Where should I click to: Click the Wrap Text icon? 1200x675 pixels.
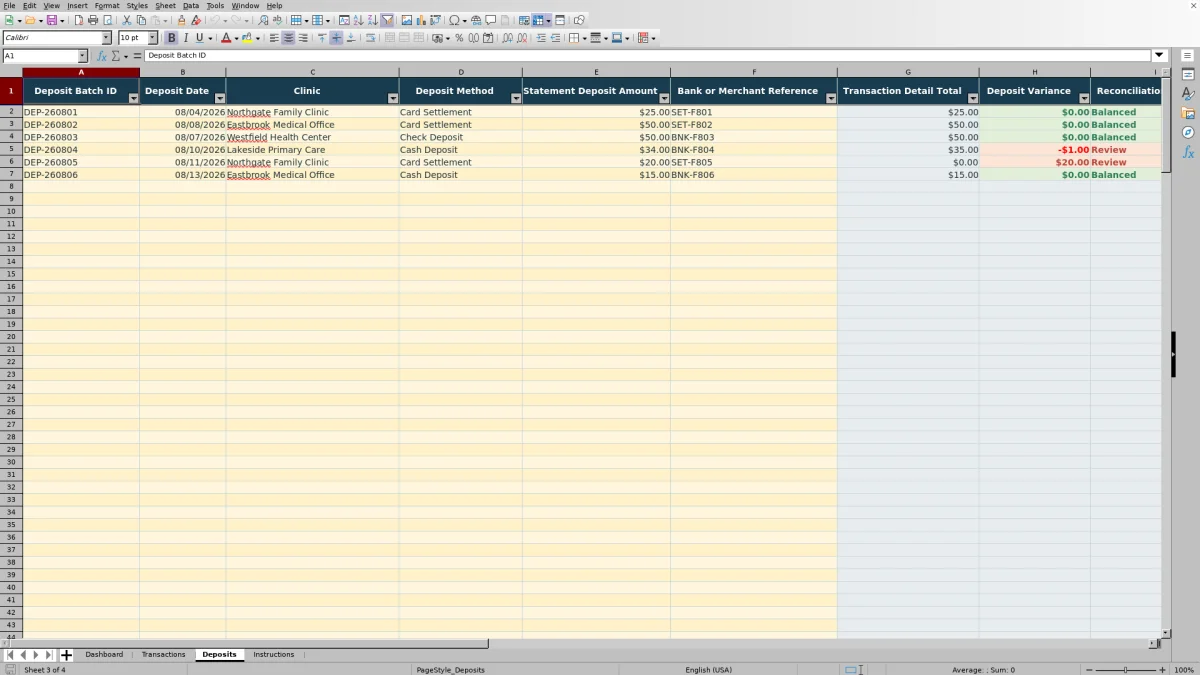[371, 38]
